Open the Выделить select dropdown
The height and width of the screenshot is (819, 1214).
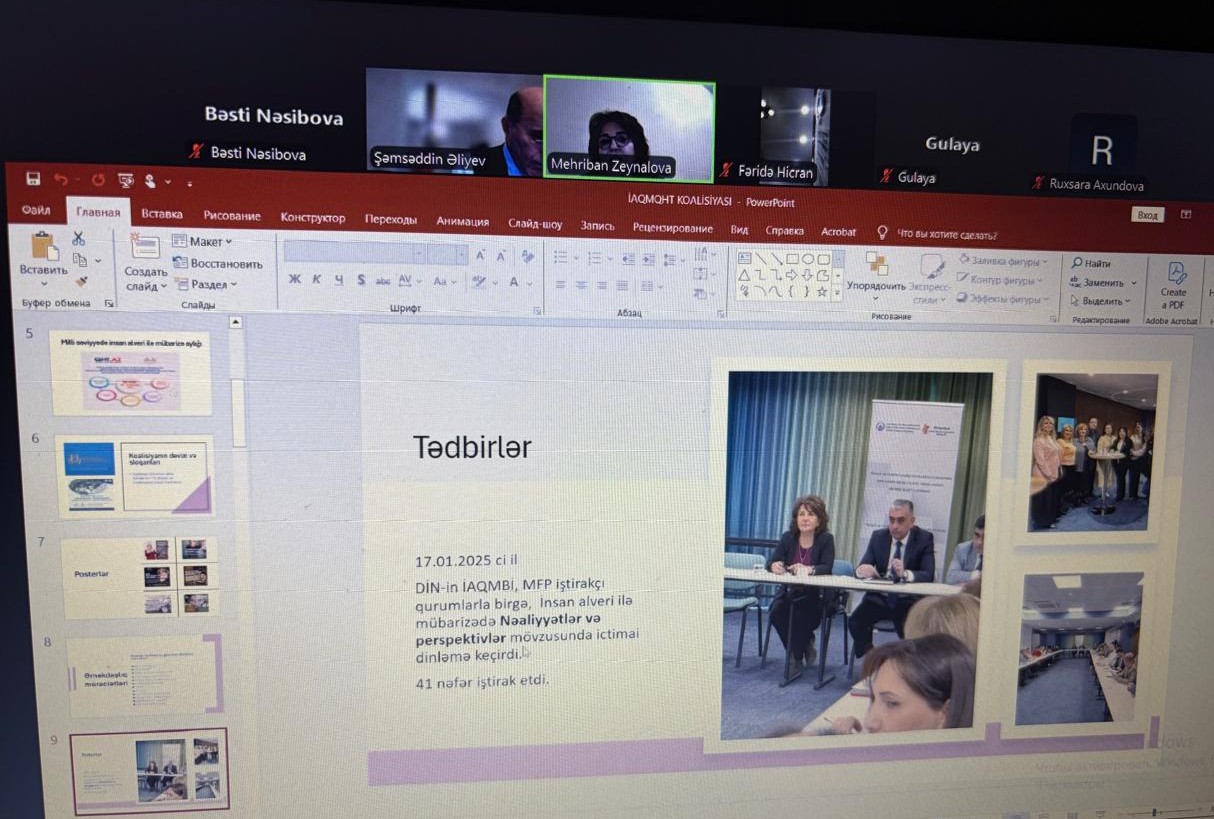click(1101, 301)
